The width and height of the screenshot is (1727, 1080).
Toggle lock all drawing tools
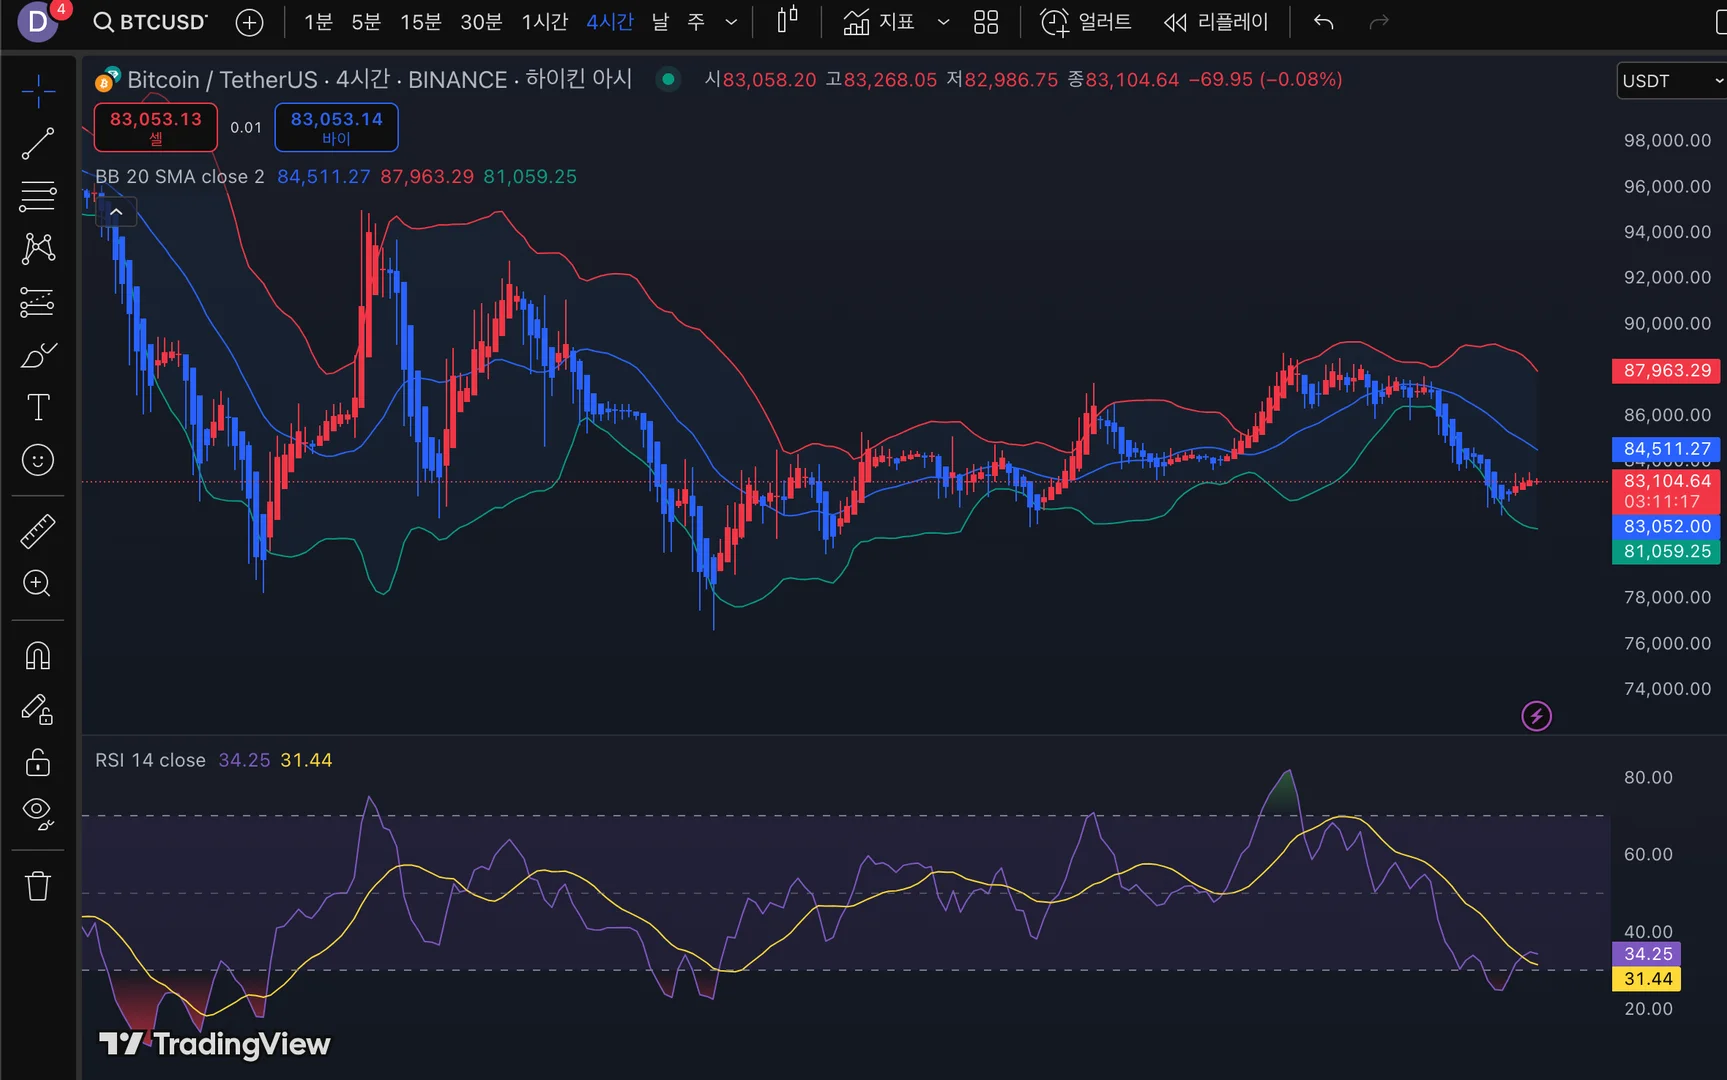coord(38,762)
